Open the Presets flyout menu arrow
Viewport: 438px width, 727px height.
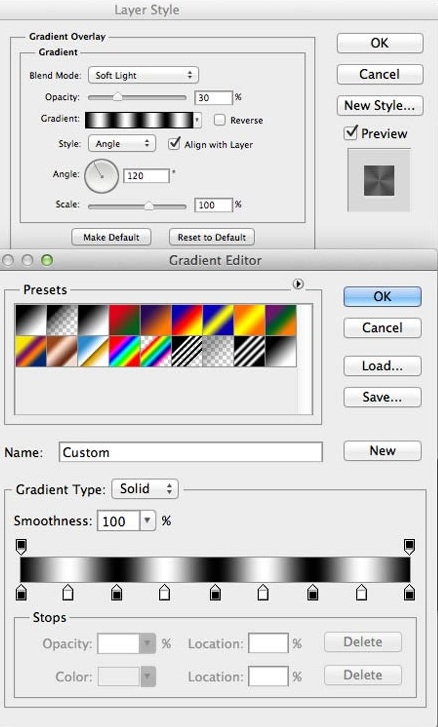click(298, 284)
